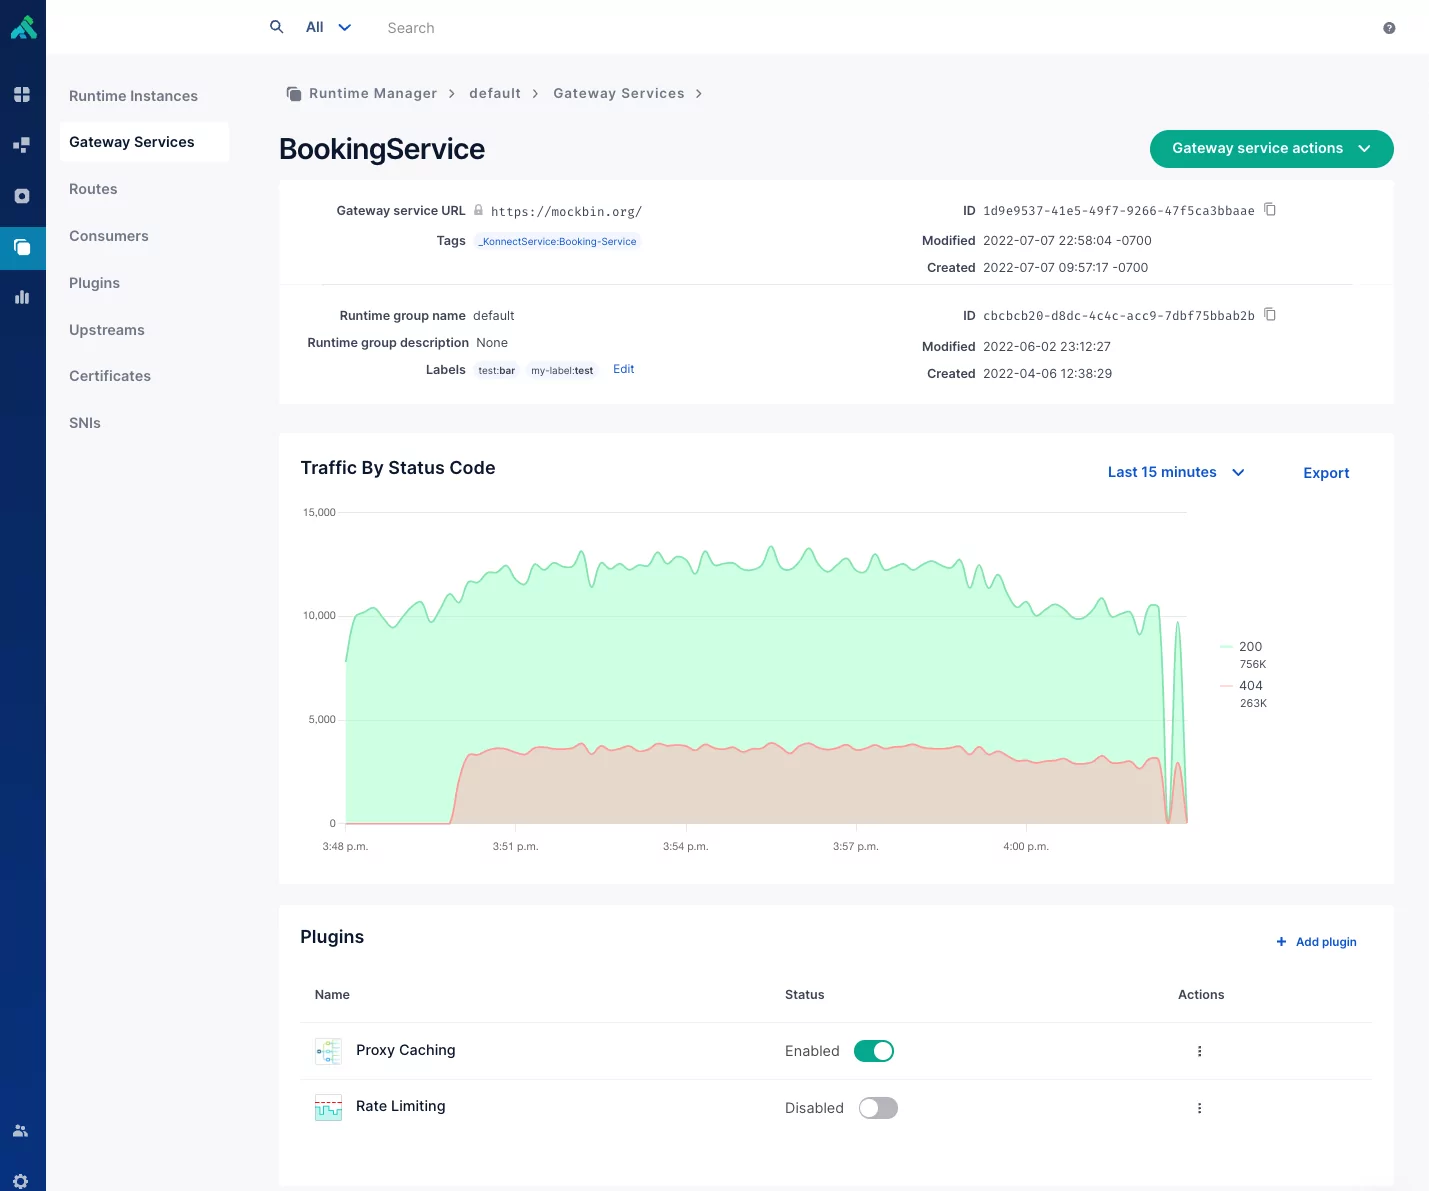Click Add plugin link

click(x=1316, y=942)
